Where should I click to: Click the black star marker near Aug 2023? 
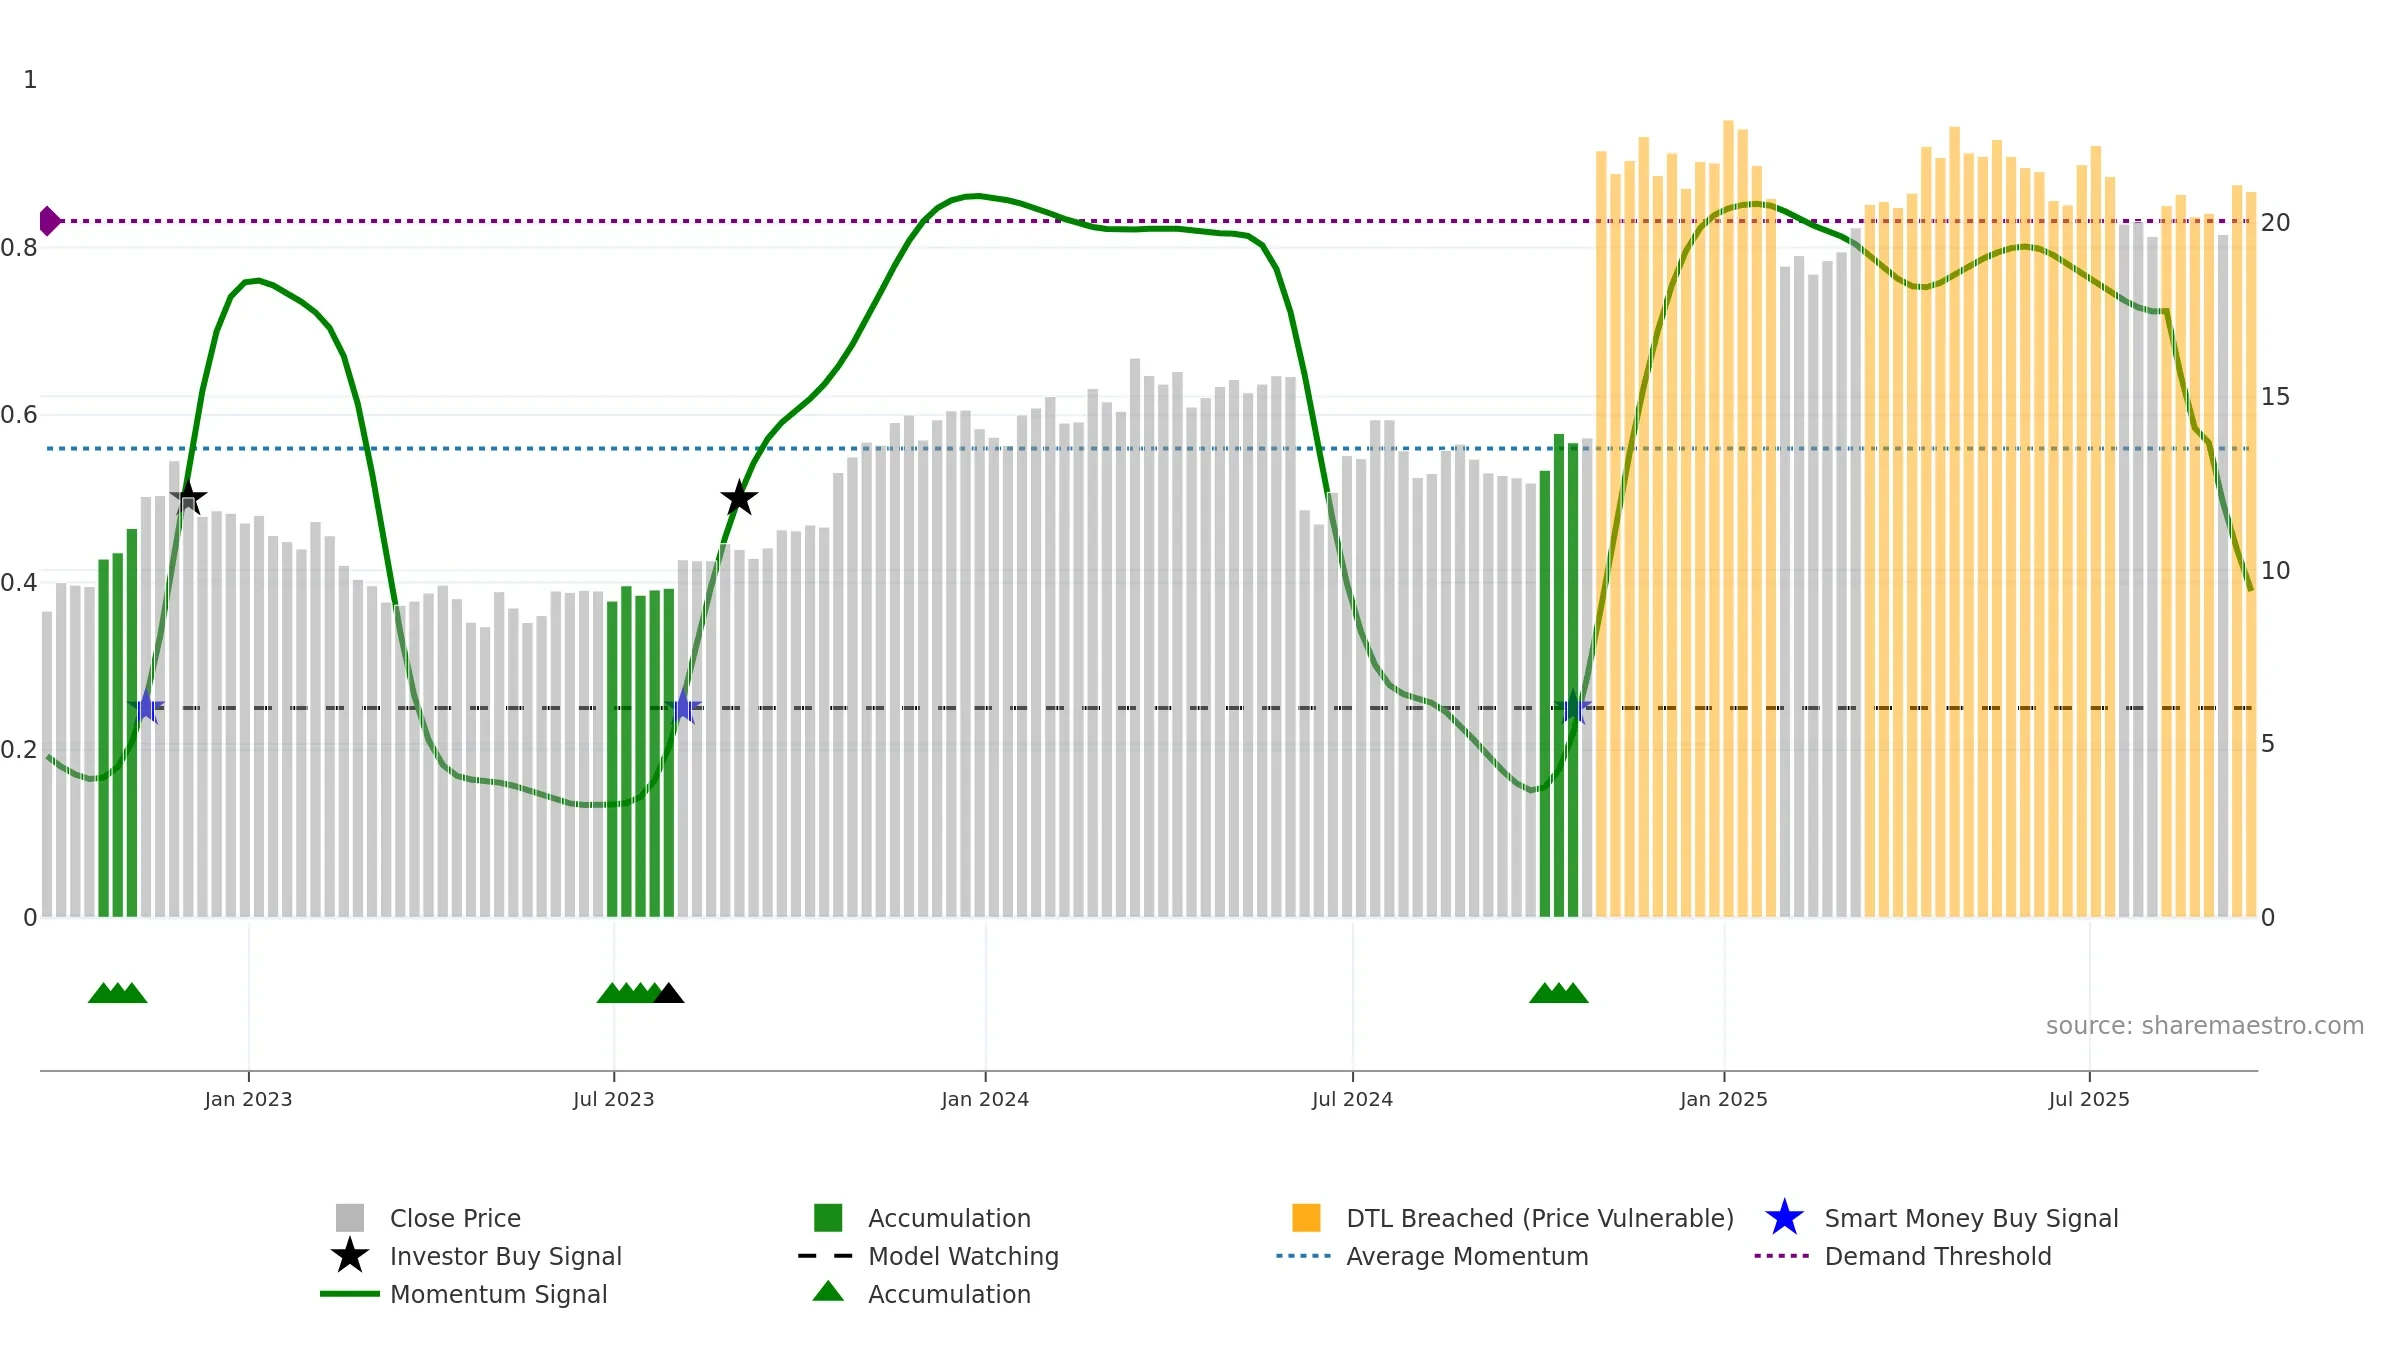click(739, 497)
